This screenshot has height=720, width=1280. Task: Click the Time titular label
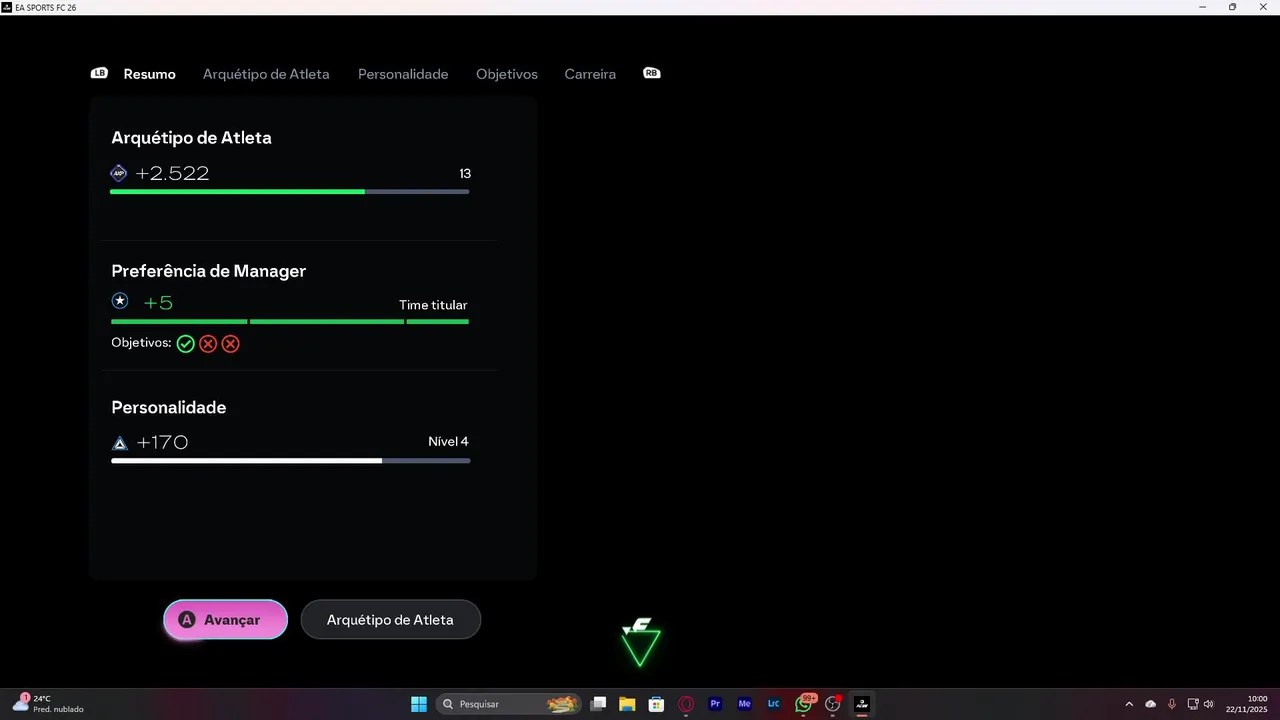click(433, 305)
